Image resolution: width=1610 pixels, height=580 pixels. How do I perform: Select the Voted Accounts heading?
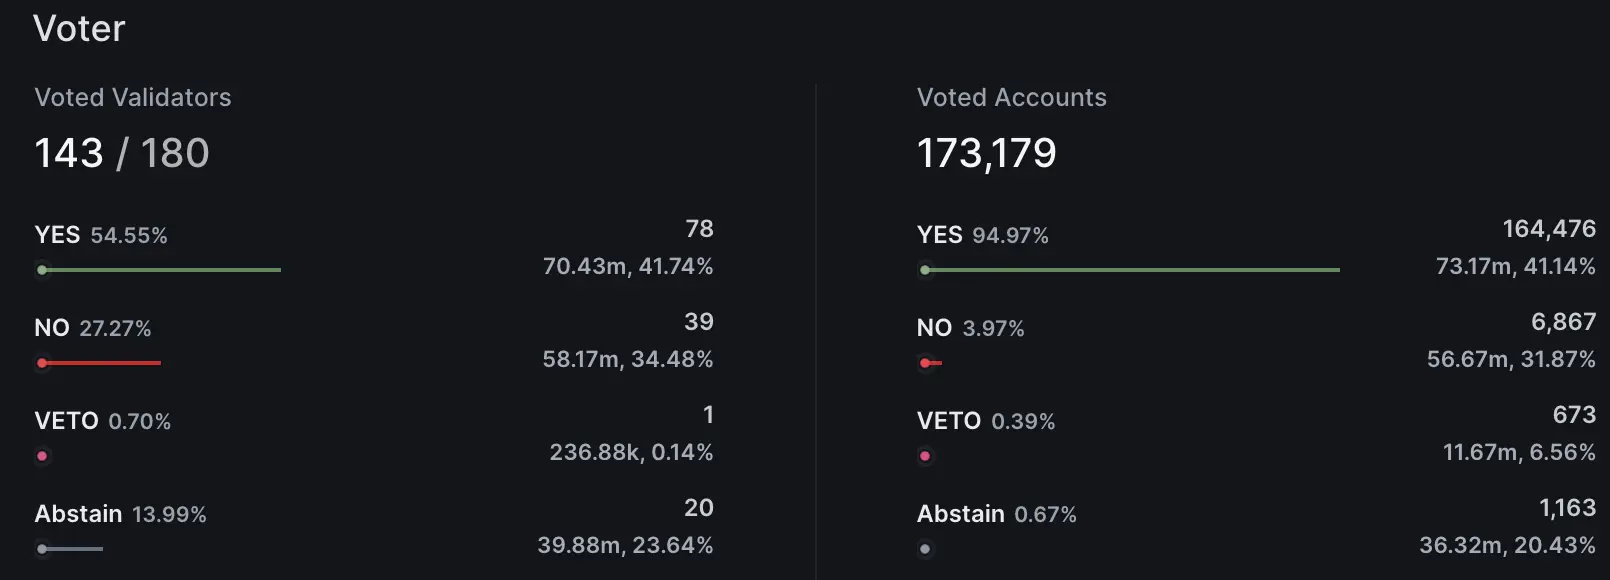coord(1011,97)
